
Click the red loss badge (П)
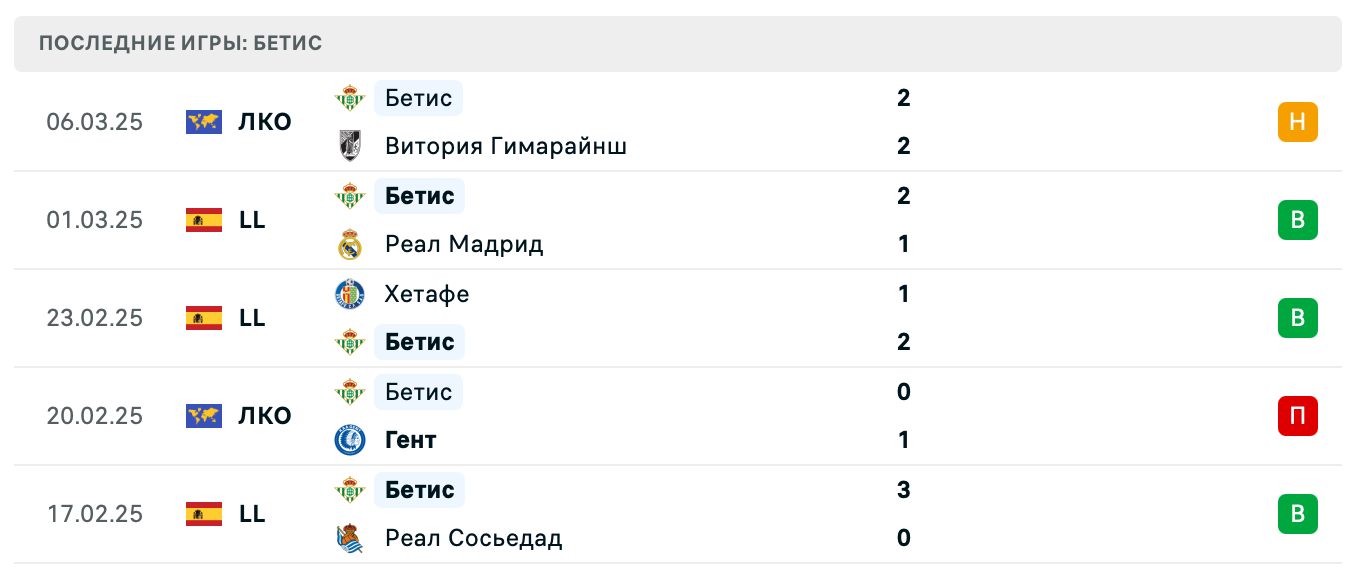pos(1297,416)
